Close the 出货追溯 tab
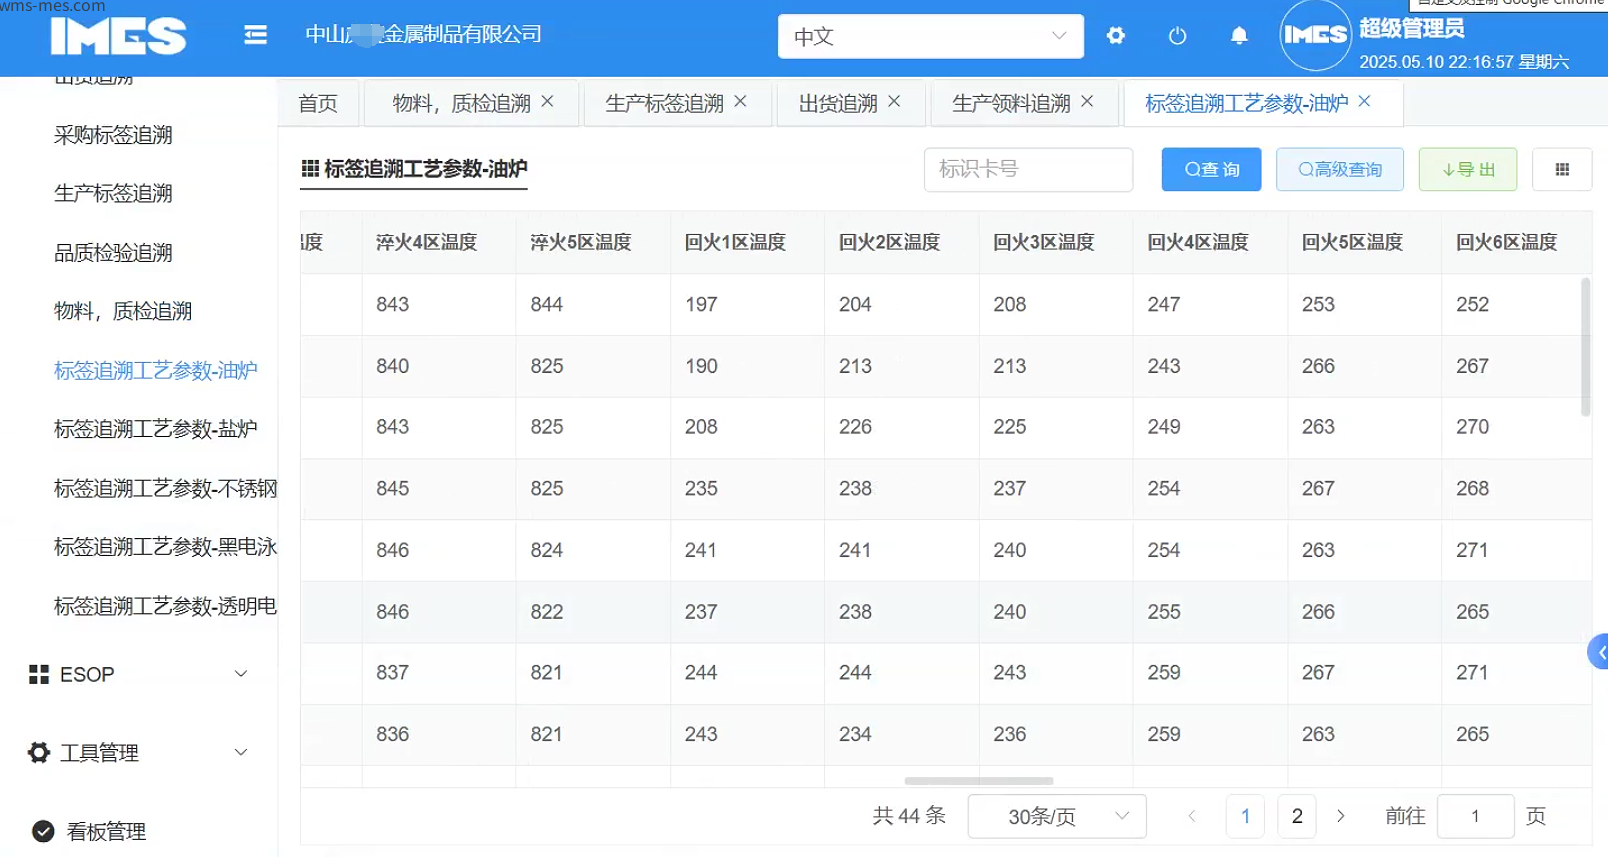The height and width of the screenshot is (857, 1608). 895,102
